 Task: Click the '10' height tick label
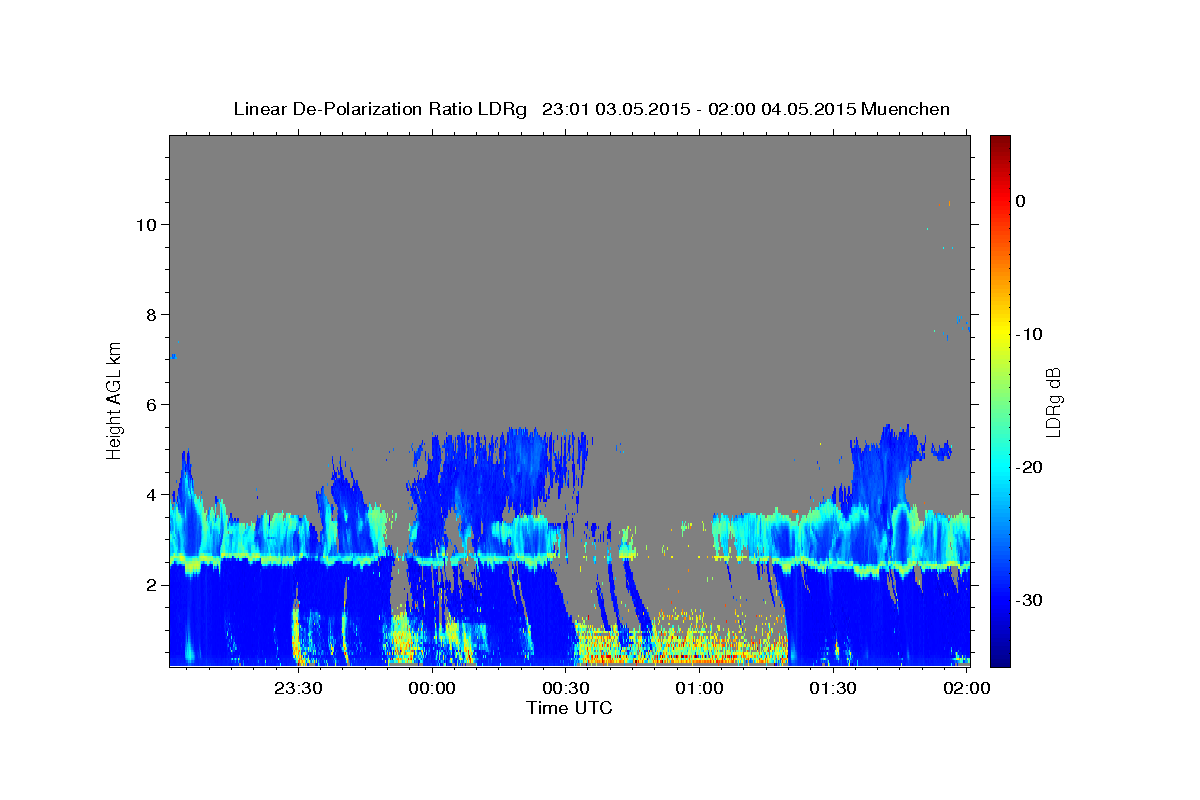click(x=149, y=224)
